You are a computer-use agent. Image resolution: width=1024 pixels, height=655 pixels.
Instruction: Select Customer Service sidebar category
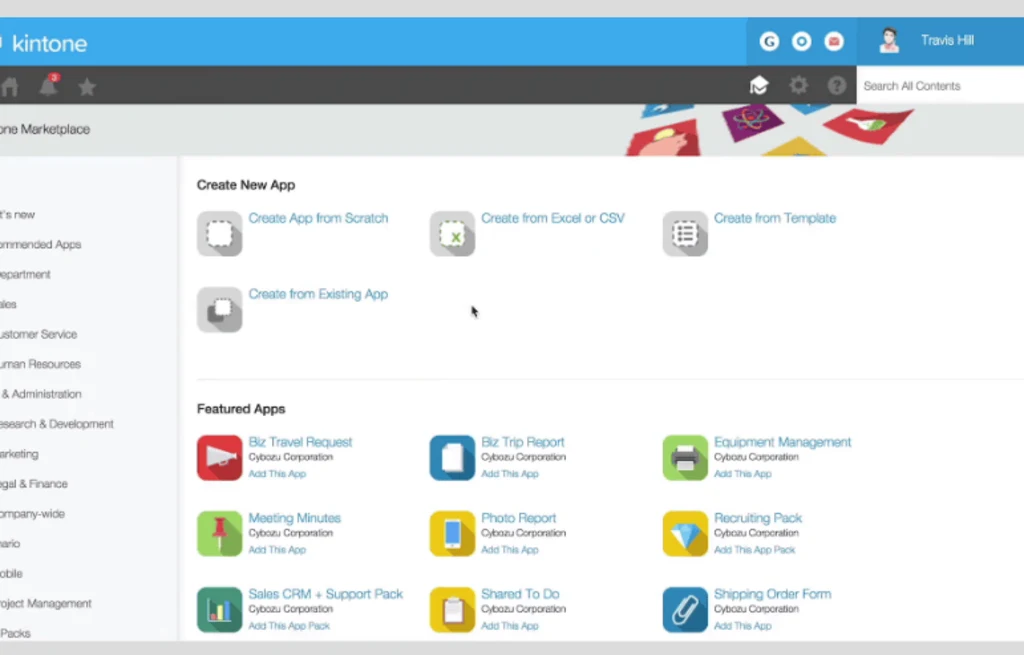(x=39, y=334)
